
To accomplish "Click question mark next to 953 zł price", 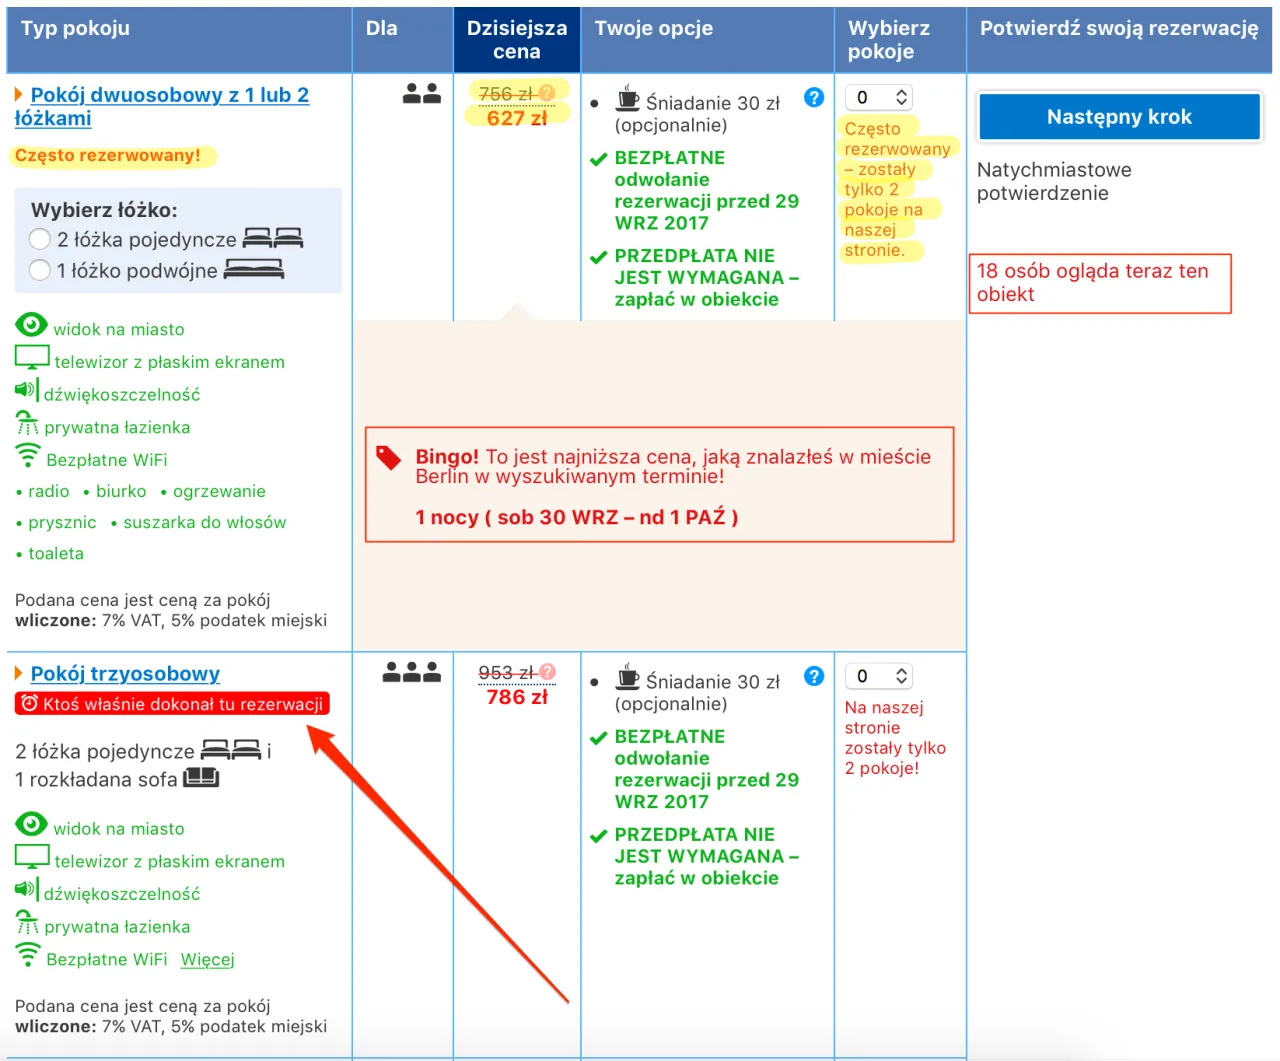I will [x=548, y=672].
